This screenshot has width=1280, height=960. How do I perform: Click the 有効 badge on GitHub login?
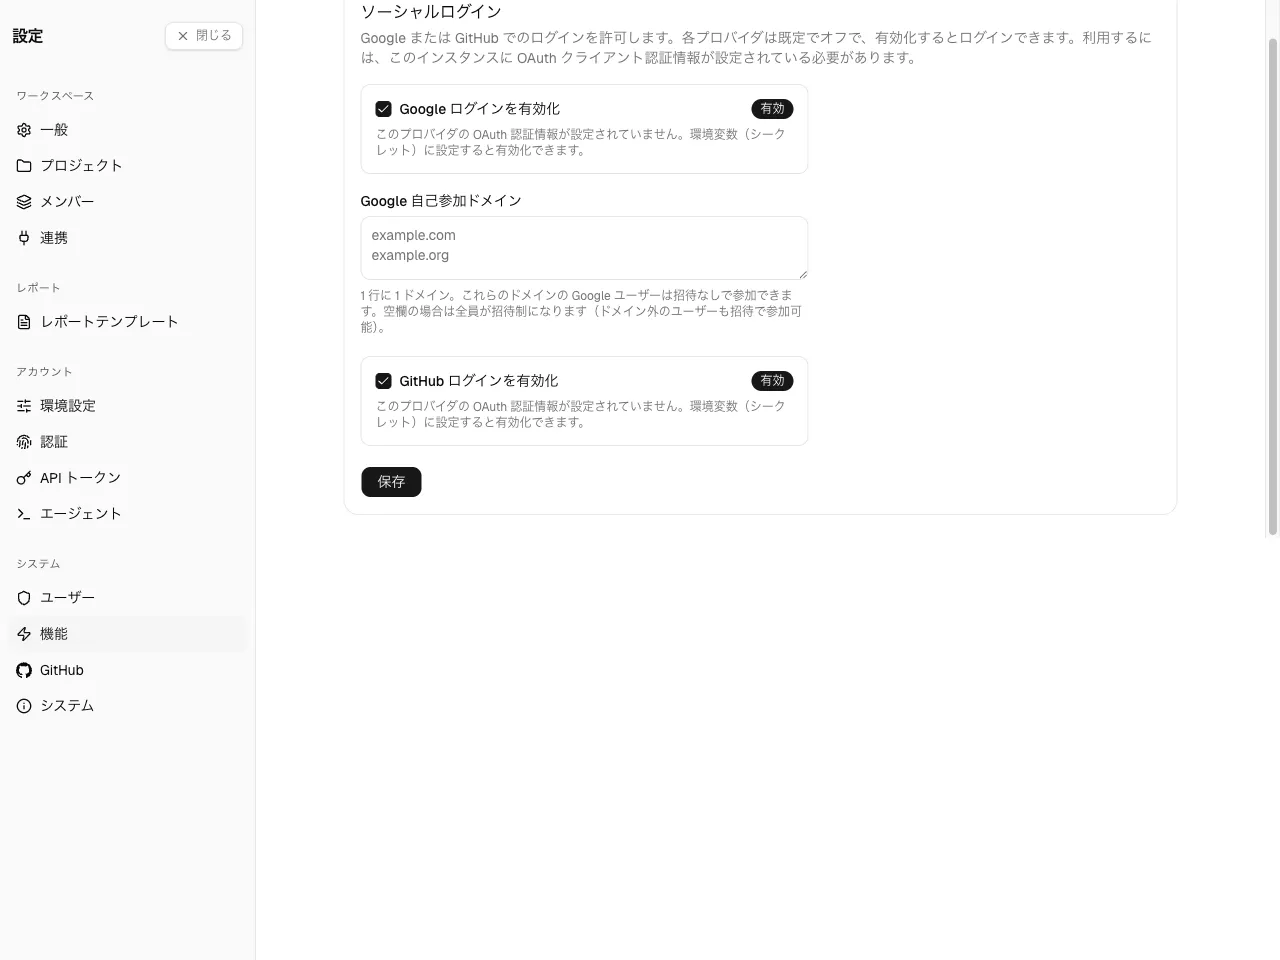point(772,381)
